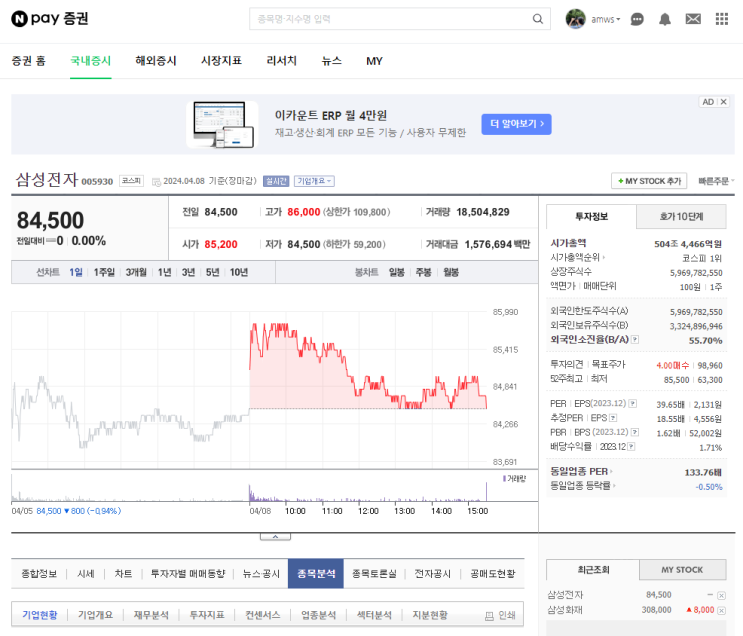Open the 재무분석 sub-tab
The width and height of the screenshot is (743, 636).
[x=151, y=615]
